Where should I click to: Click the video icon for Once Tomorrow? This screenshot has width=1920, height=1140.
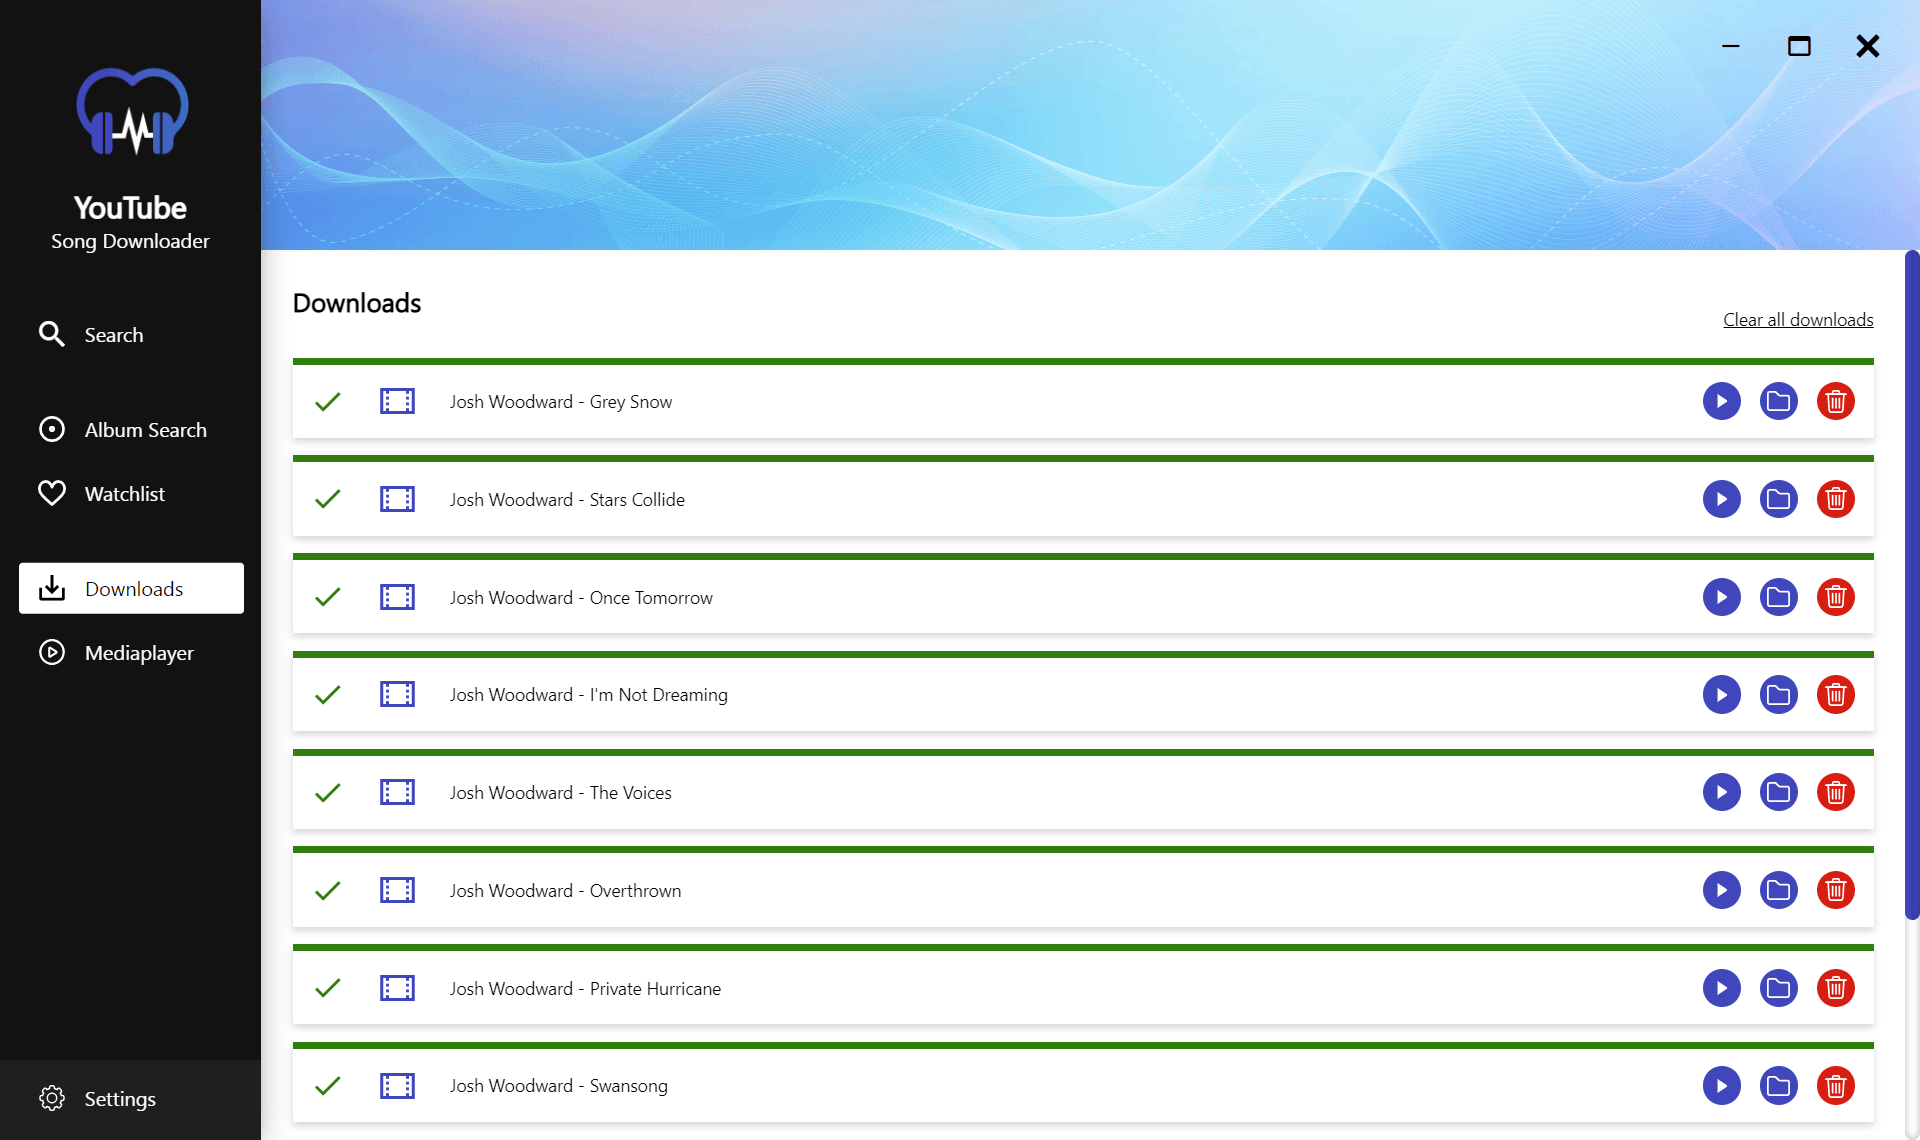(397, 597)
